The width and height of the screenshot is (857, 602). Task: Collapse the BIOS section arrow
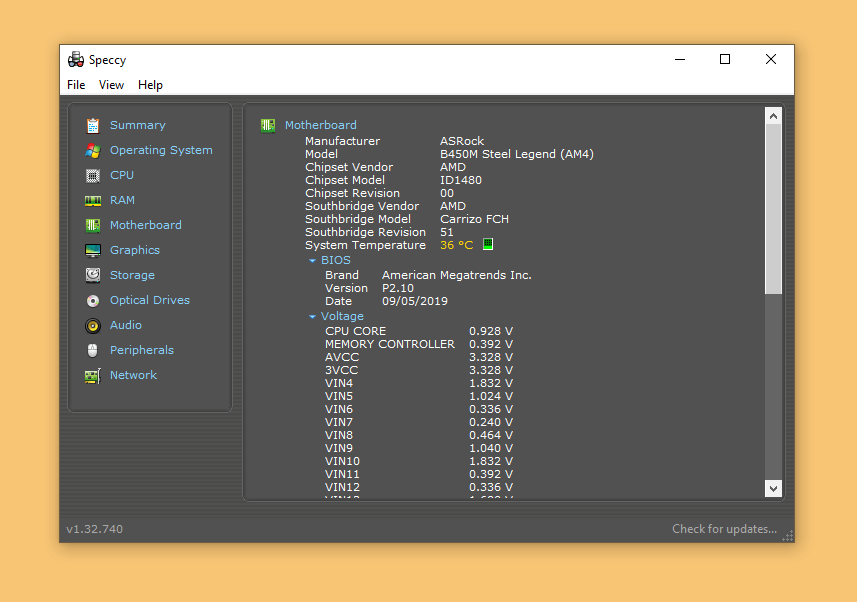pyautogui.click(x=312, y=261)
